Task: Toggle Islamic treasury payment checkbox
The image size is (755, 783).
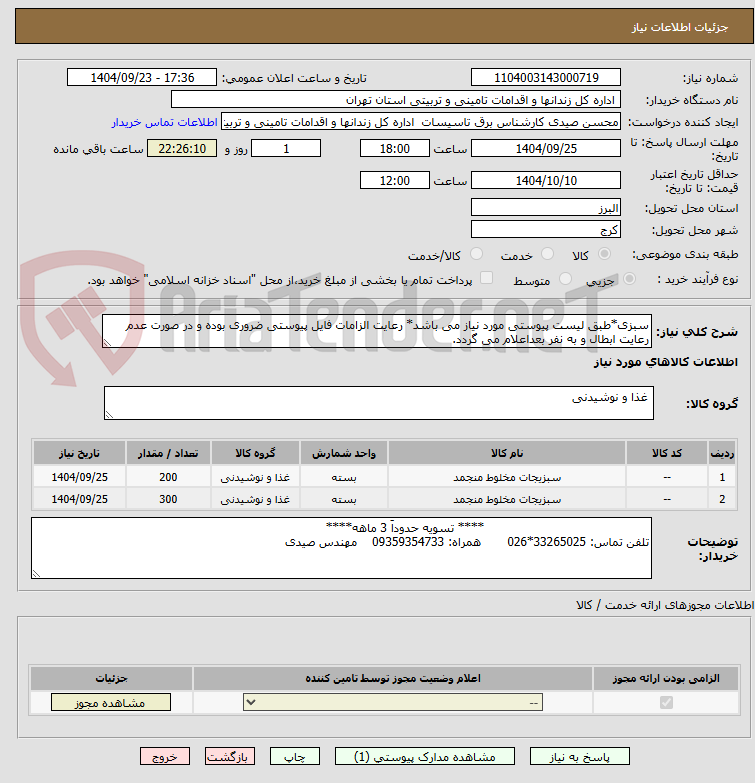Action: (x=486, y=278)
